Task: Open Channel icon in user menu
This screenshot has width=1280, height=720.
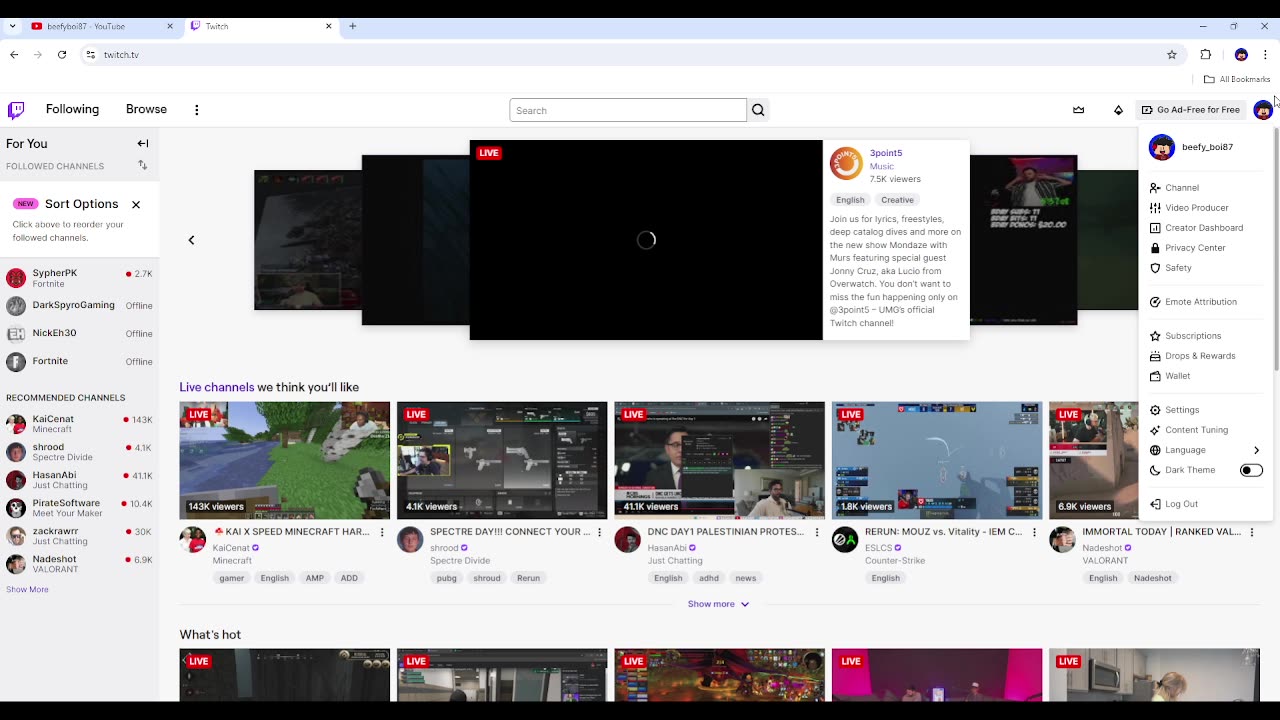Action: coord(1155,188)
